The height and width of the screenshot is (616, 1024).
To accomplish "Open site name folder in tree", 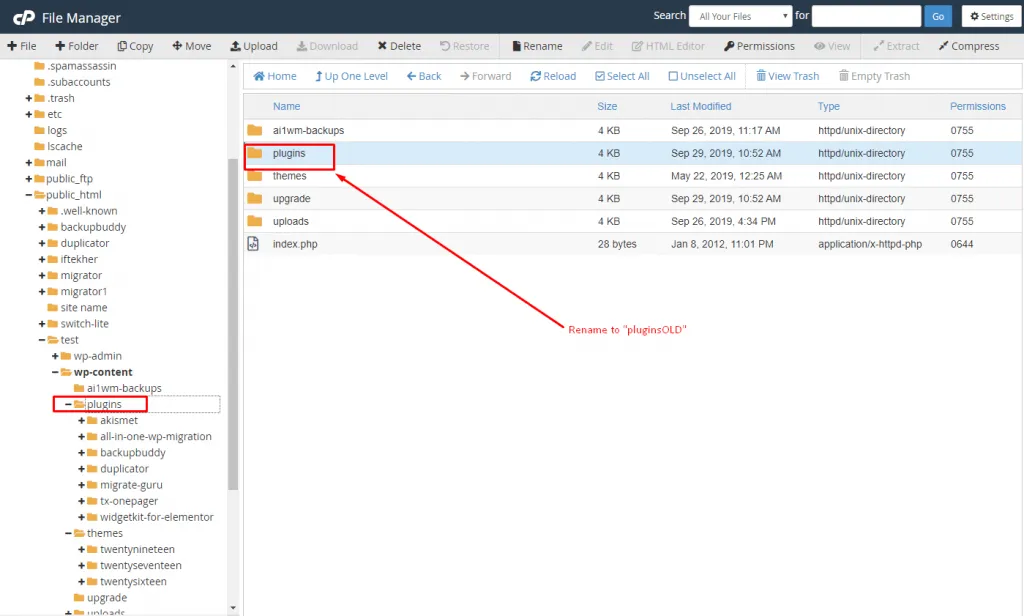I will [x=84, y=308].
